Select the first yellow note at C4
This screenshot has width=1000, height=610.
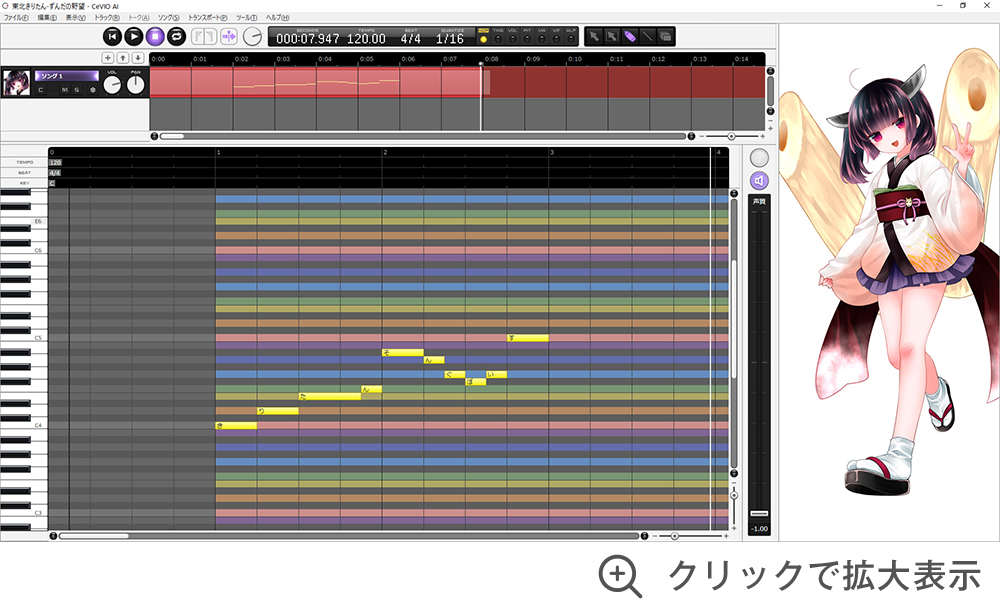237,426
